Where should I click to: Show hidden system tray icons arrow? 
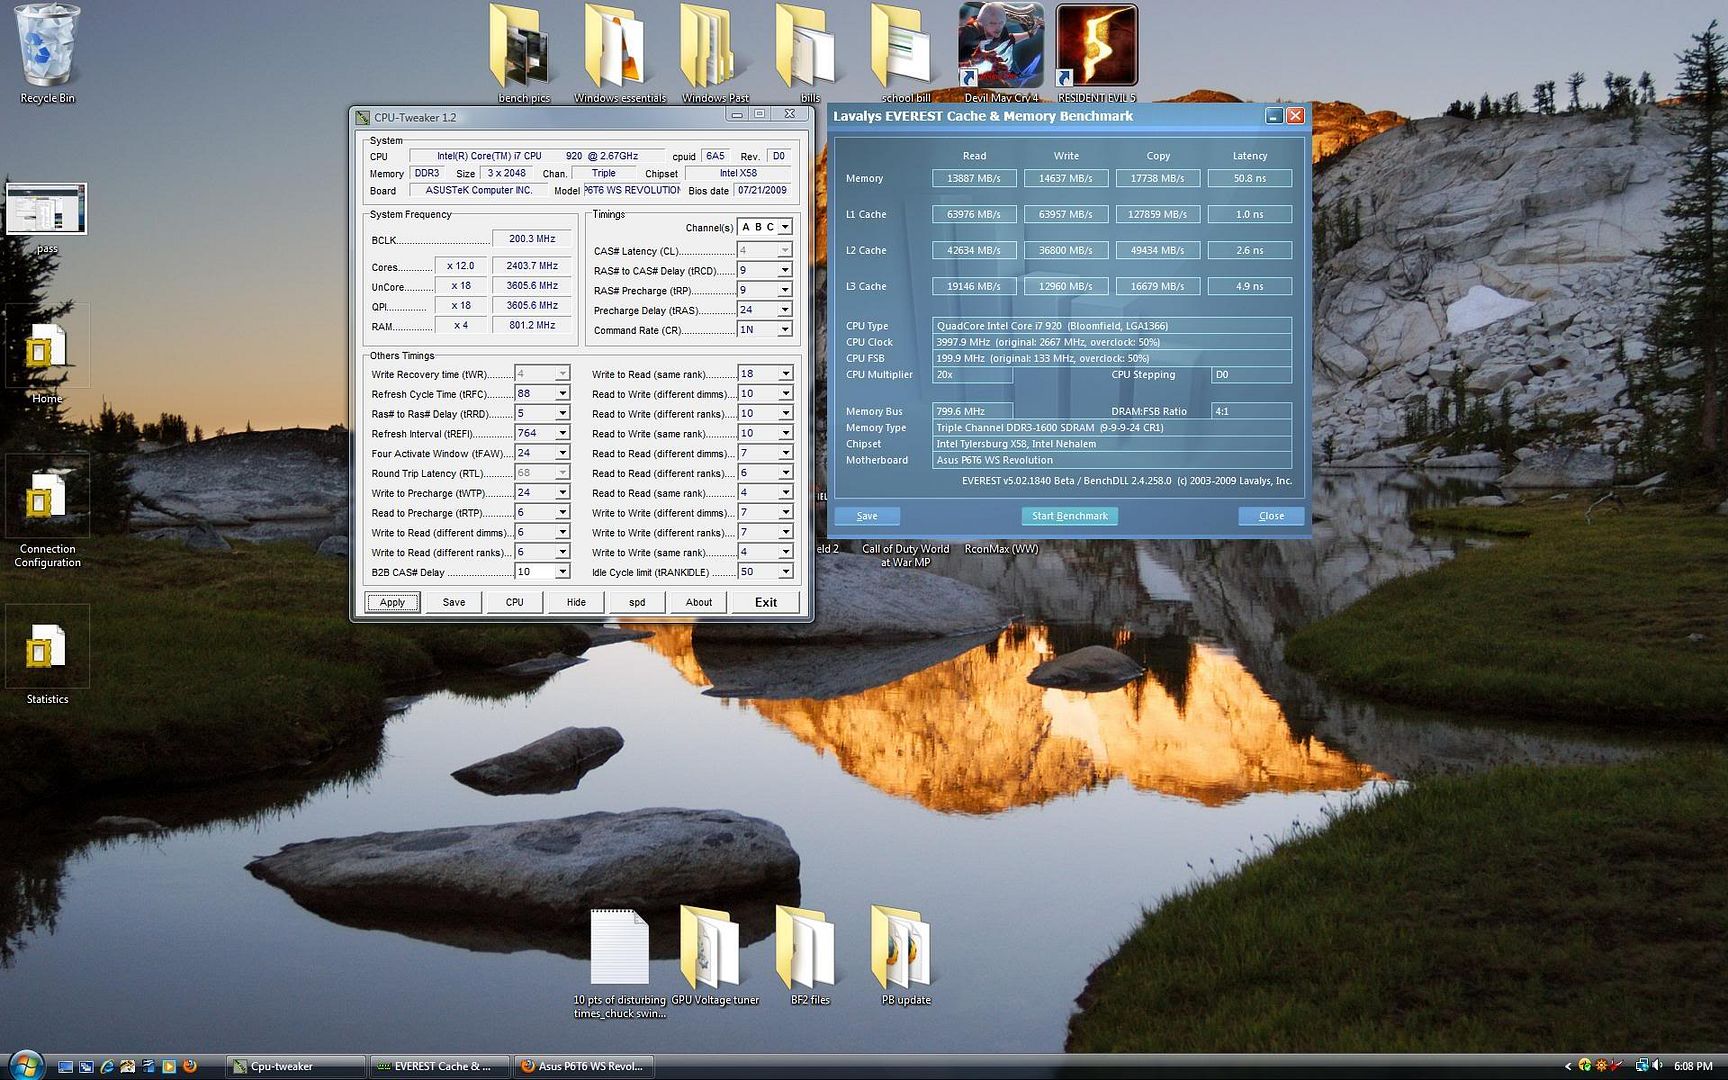1568,1066
